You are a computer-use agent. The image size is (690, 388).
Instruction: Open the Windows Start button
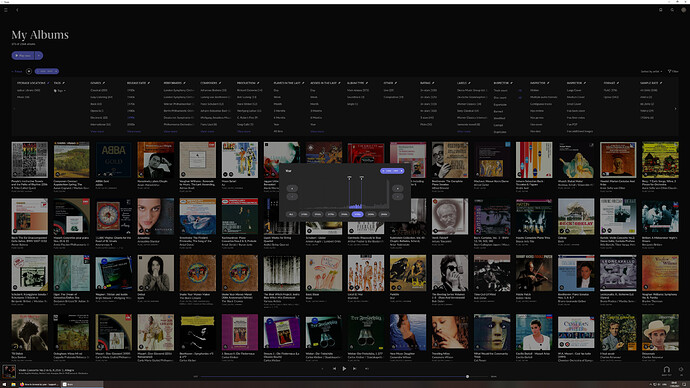click(x=5, y=384)
